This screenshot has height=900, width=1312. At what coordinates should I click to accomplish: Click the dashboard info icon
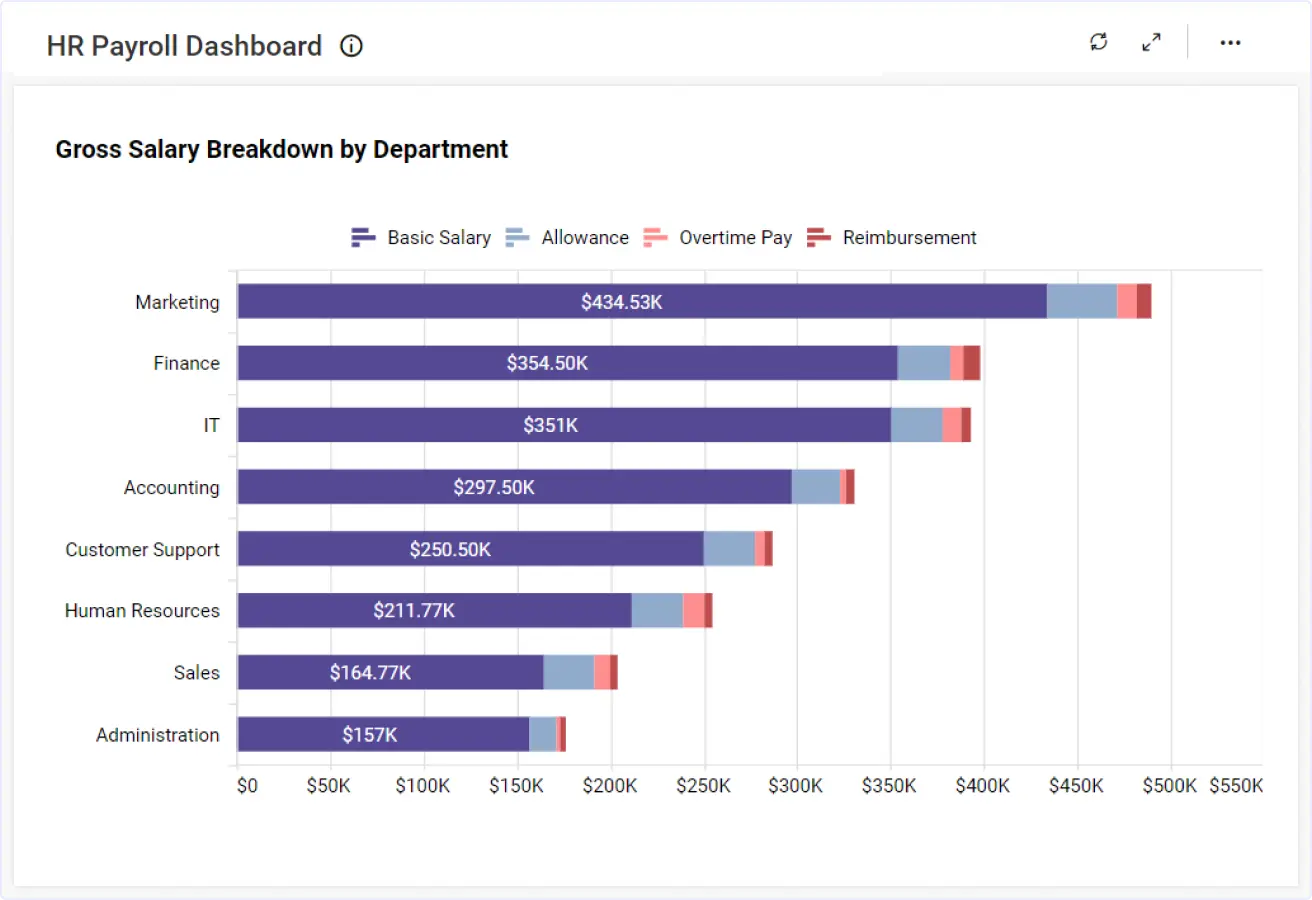[351, 46]
